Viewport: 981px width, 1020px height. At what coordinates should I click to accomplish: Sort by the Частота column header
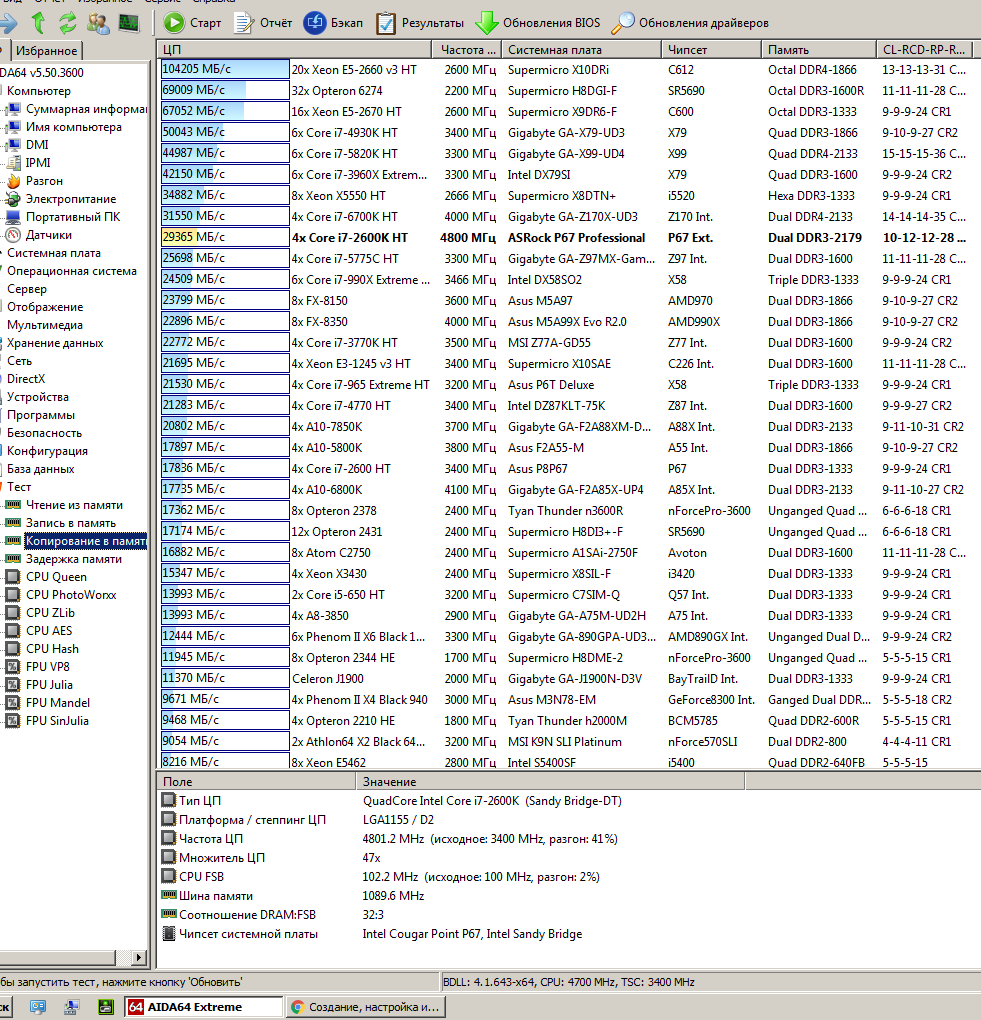pyautogui.click(x=466, y=49)
